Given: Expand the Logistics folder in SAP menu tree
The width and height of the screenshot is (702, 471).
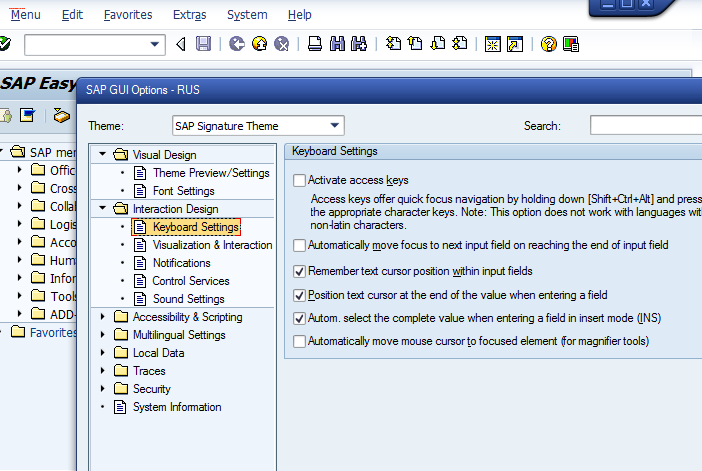Looking at the screenshot, I should click(x=19, y=223).
